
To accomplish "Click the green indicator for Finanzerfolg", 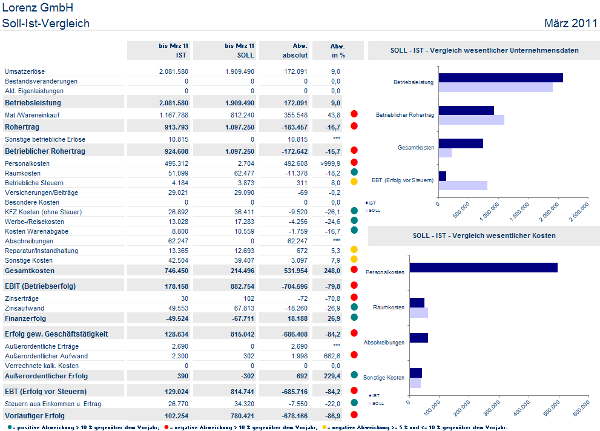I will coord(354,317).
